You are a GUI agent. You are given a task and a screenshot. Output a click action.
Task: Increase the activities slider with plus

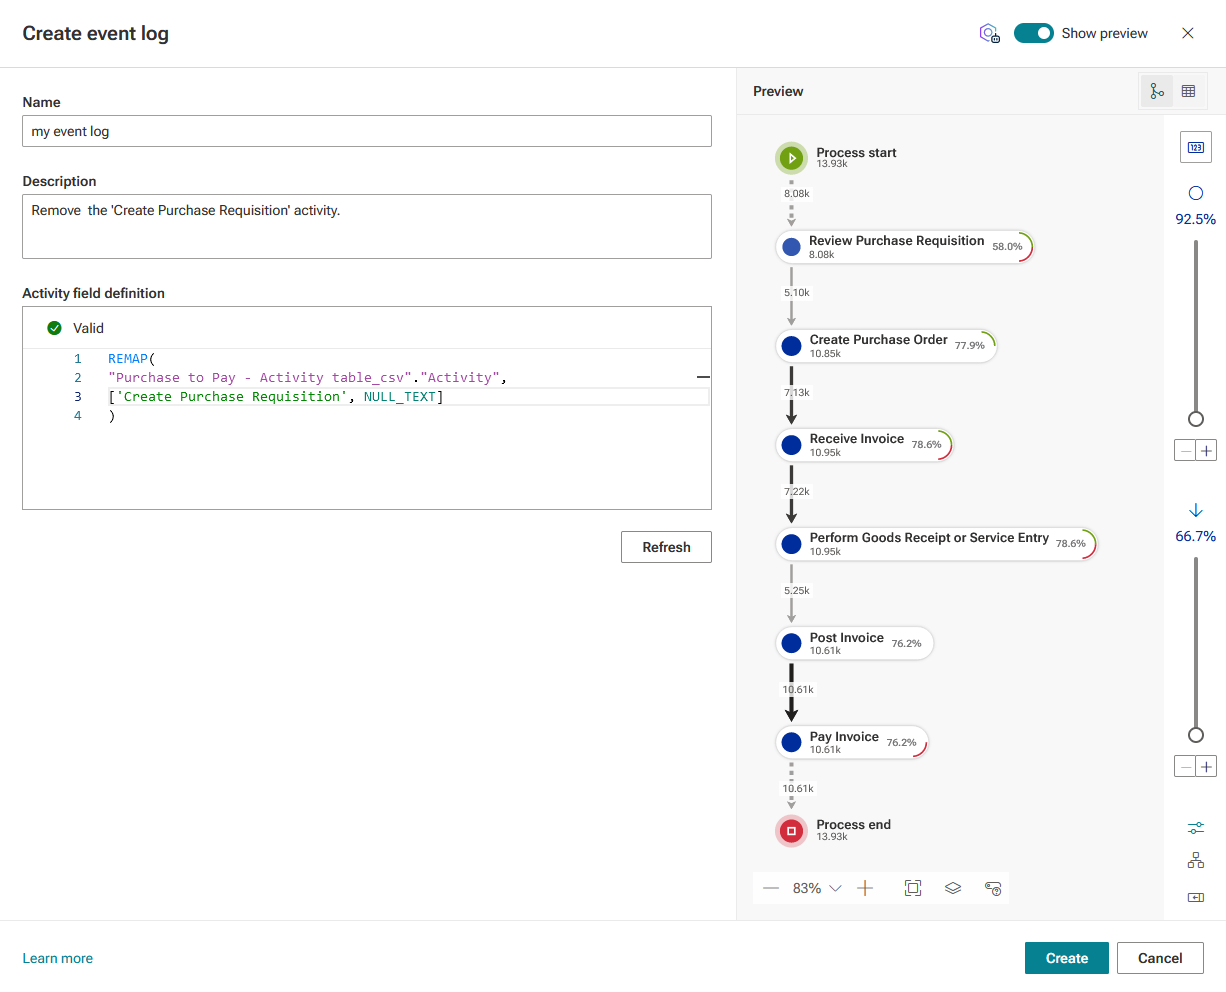click(x=1207, y=451)
